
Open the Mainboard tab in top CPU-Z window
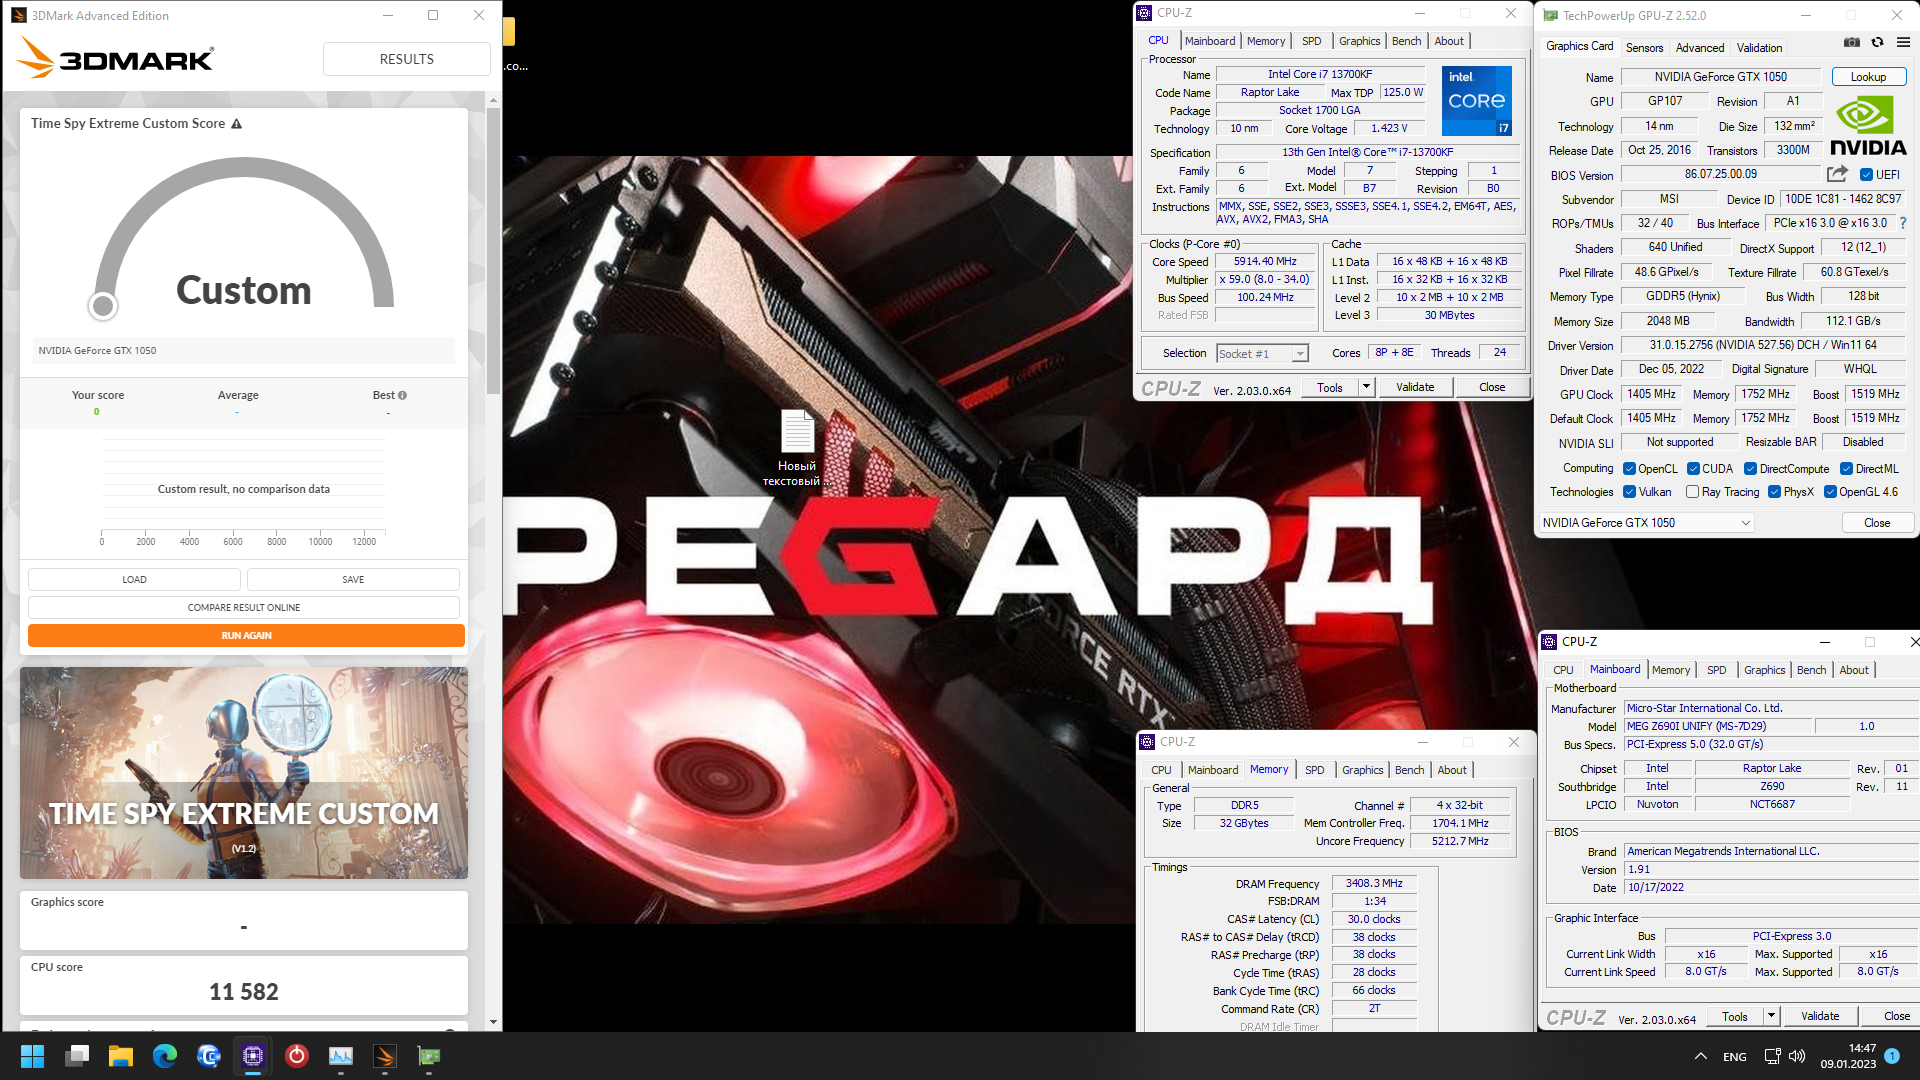point(1210,41)
